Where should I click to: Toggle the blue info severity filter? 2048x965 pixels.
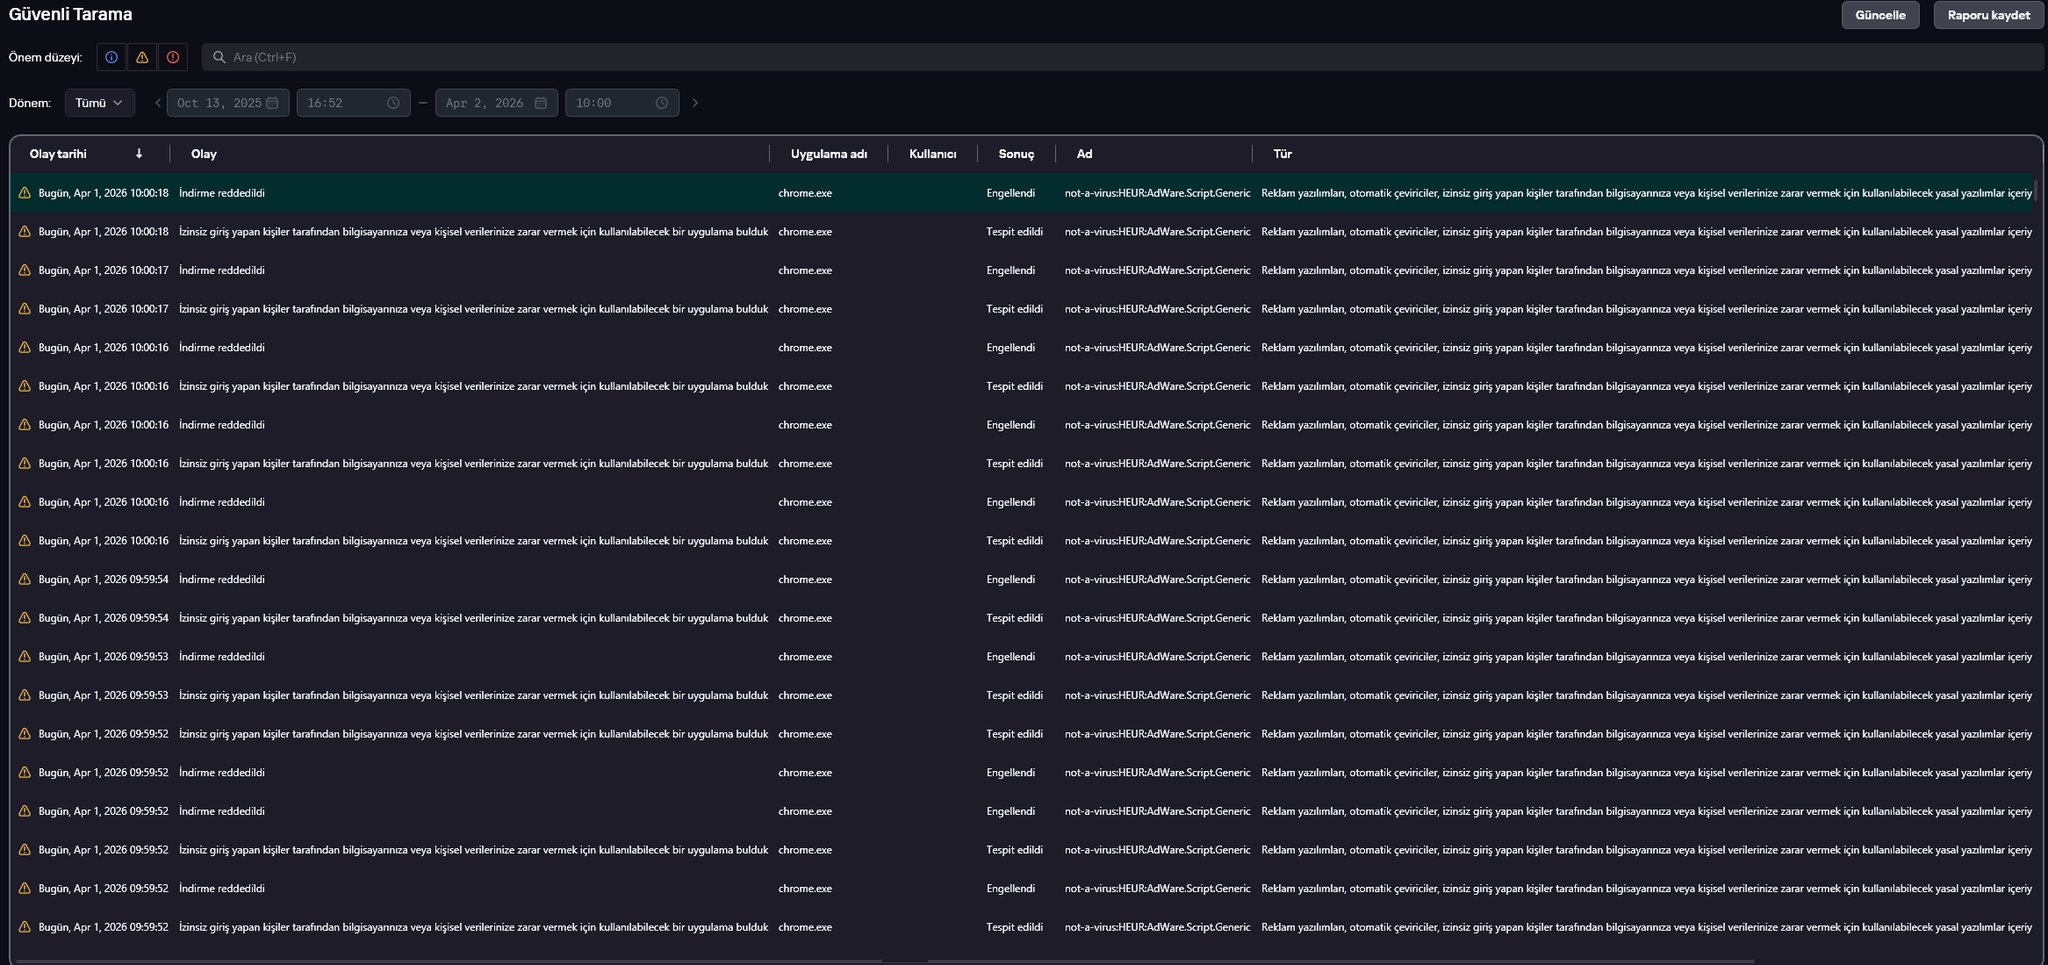111,57
